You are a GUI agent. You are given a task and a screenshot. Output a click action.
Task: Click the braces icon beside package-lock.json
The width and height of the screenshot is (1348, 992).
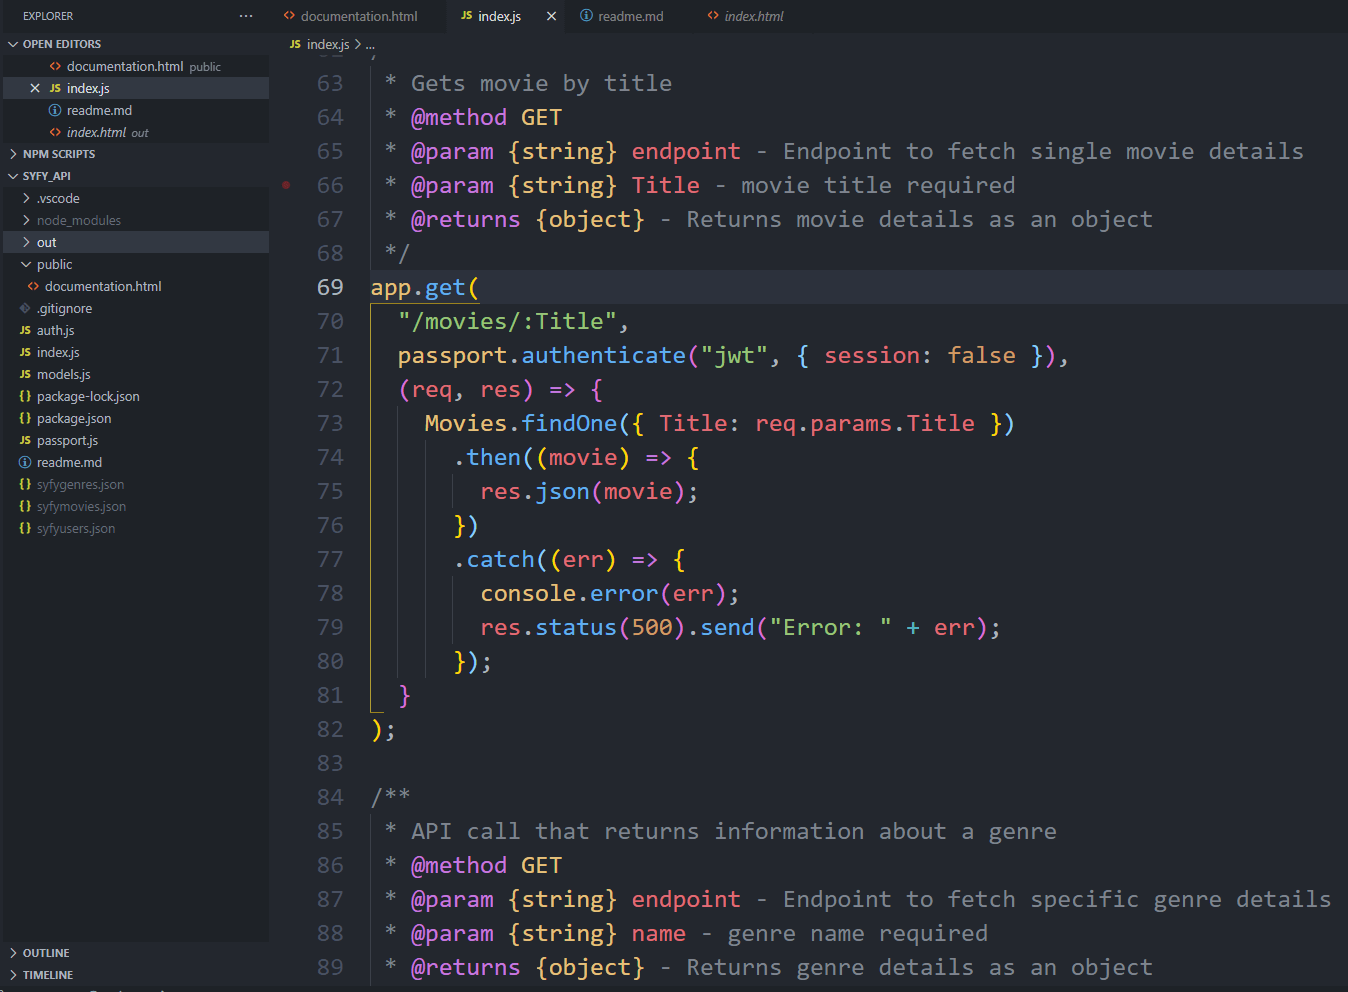(25, 396)
